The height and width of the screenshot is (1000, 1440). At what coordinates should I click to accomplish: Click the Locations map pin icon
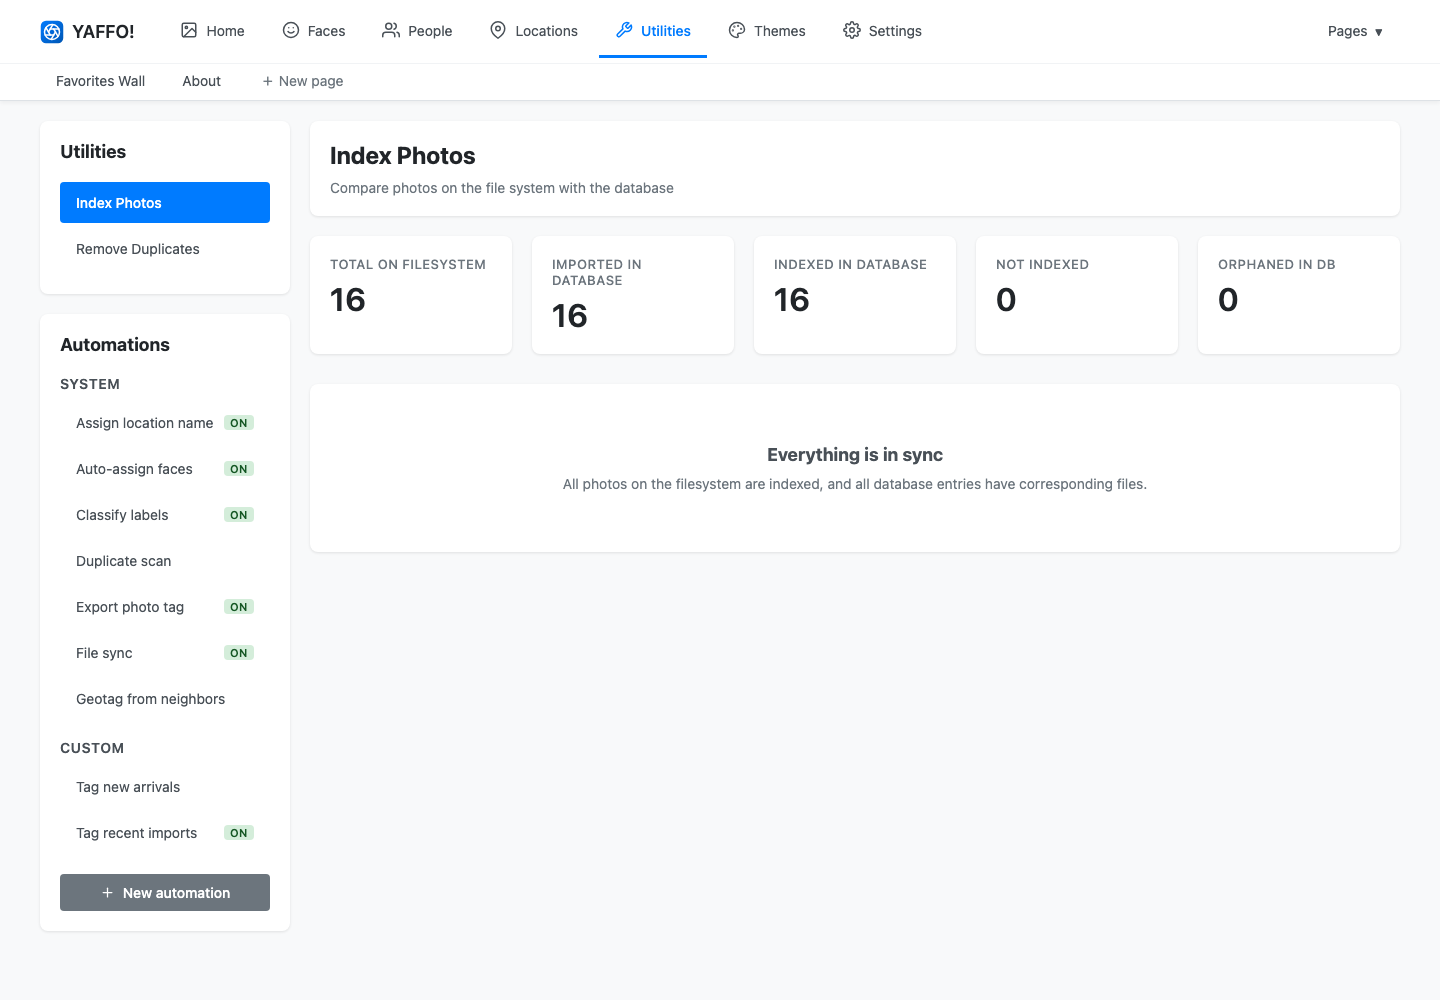[x=498, y=30]
